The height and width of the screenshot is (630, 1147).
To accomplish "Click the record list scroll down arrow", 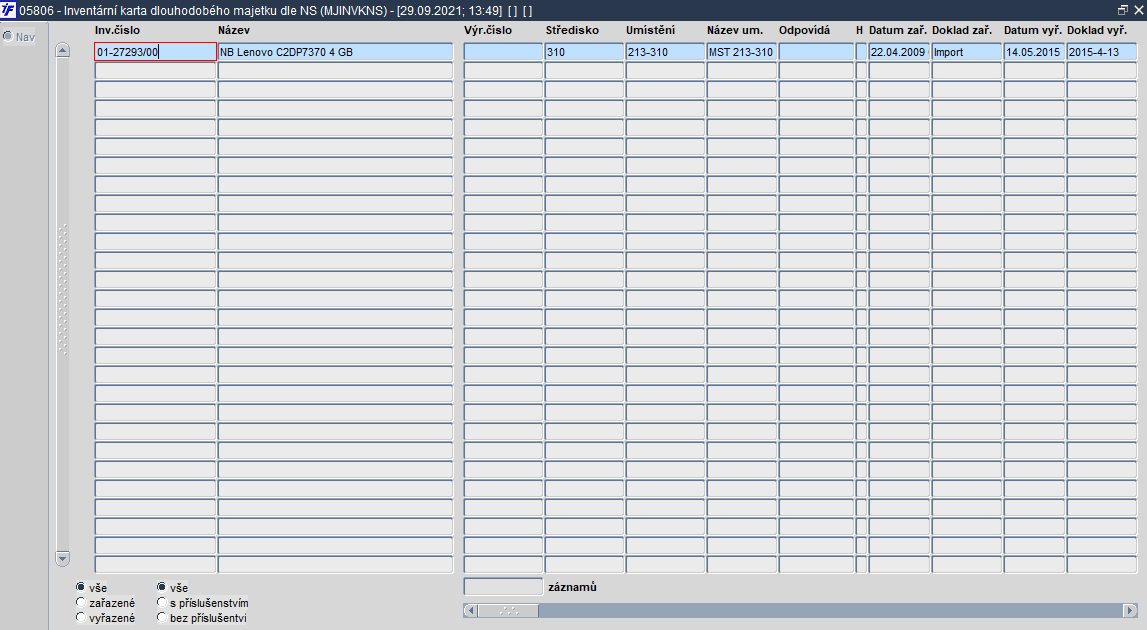I will point(63,559).
